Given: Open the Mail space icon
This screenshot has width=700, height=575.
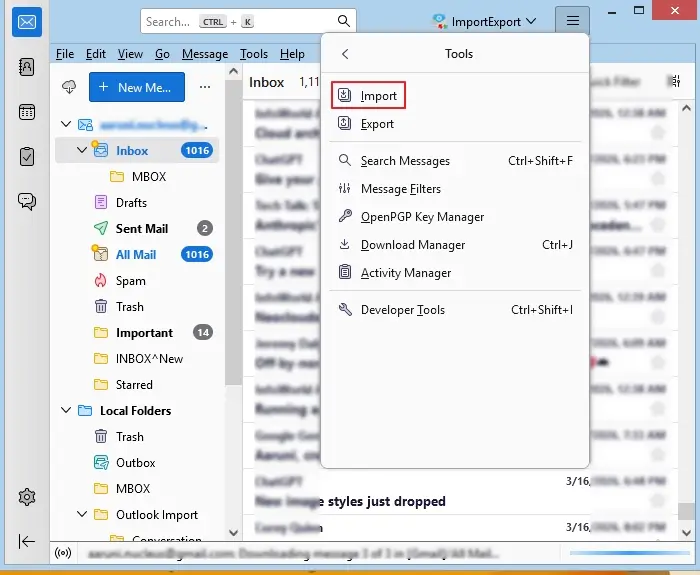Looking at the screenshot, I should click(27, 21).
